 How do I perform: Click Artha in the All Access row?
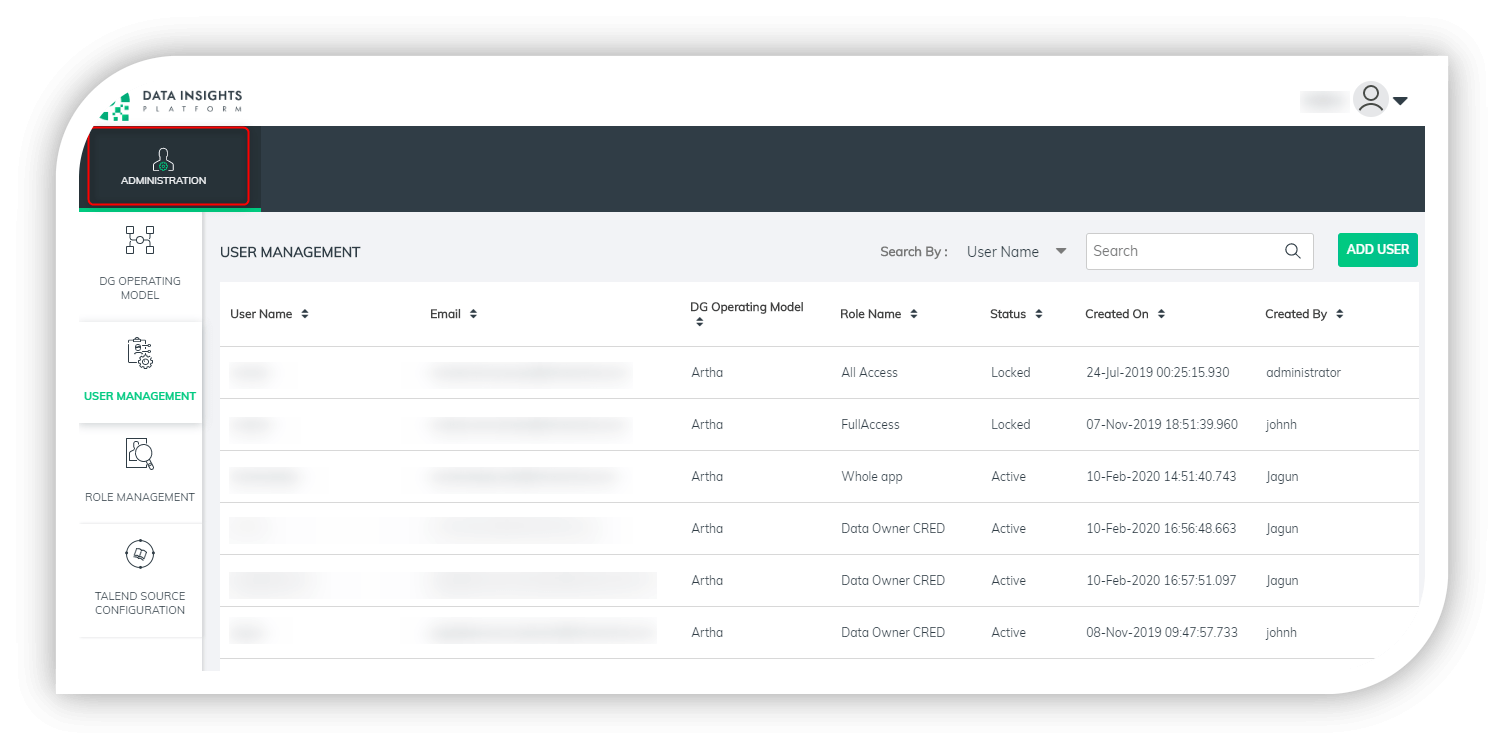pos(707,372)
